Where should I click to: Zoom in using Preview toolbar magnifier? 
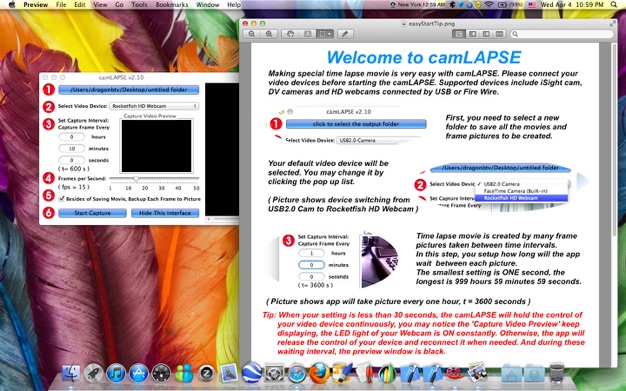click(269, 34)
